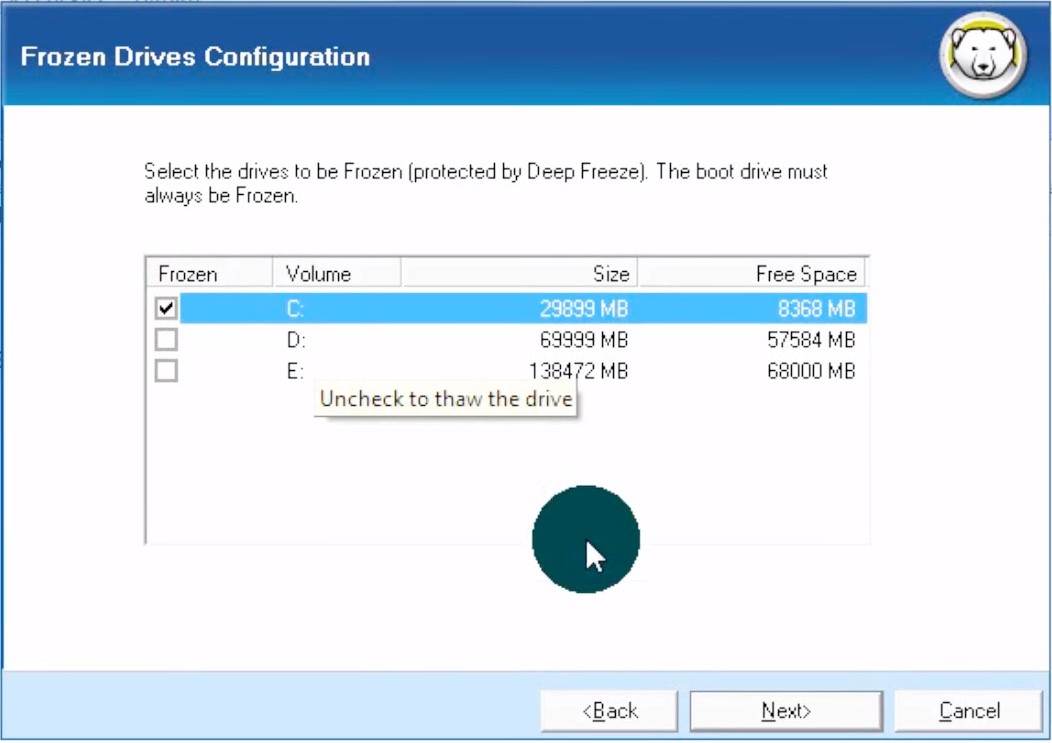Screen dimensions: 1052x743
Task: Select the E: volume row
Action: pos(295,371)
